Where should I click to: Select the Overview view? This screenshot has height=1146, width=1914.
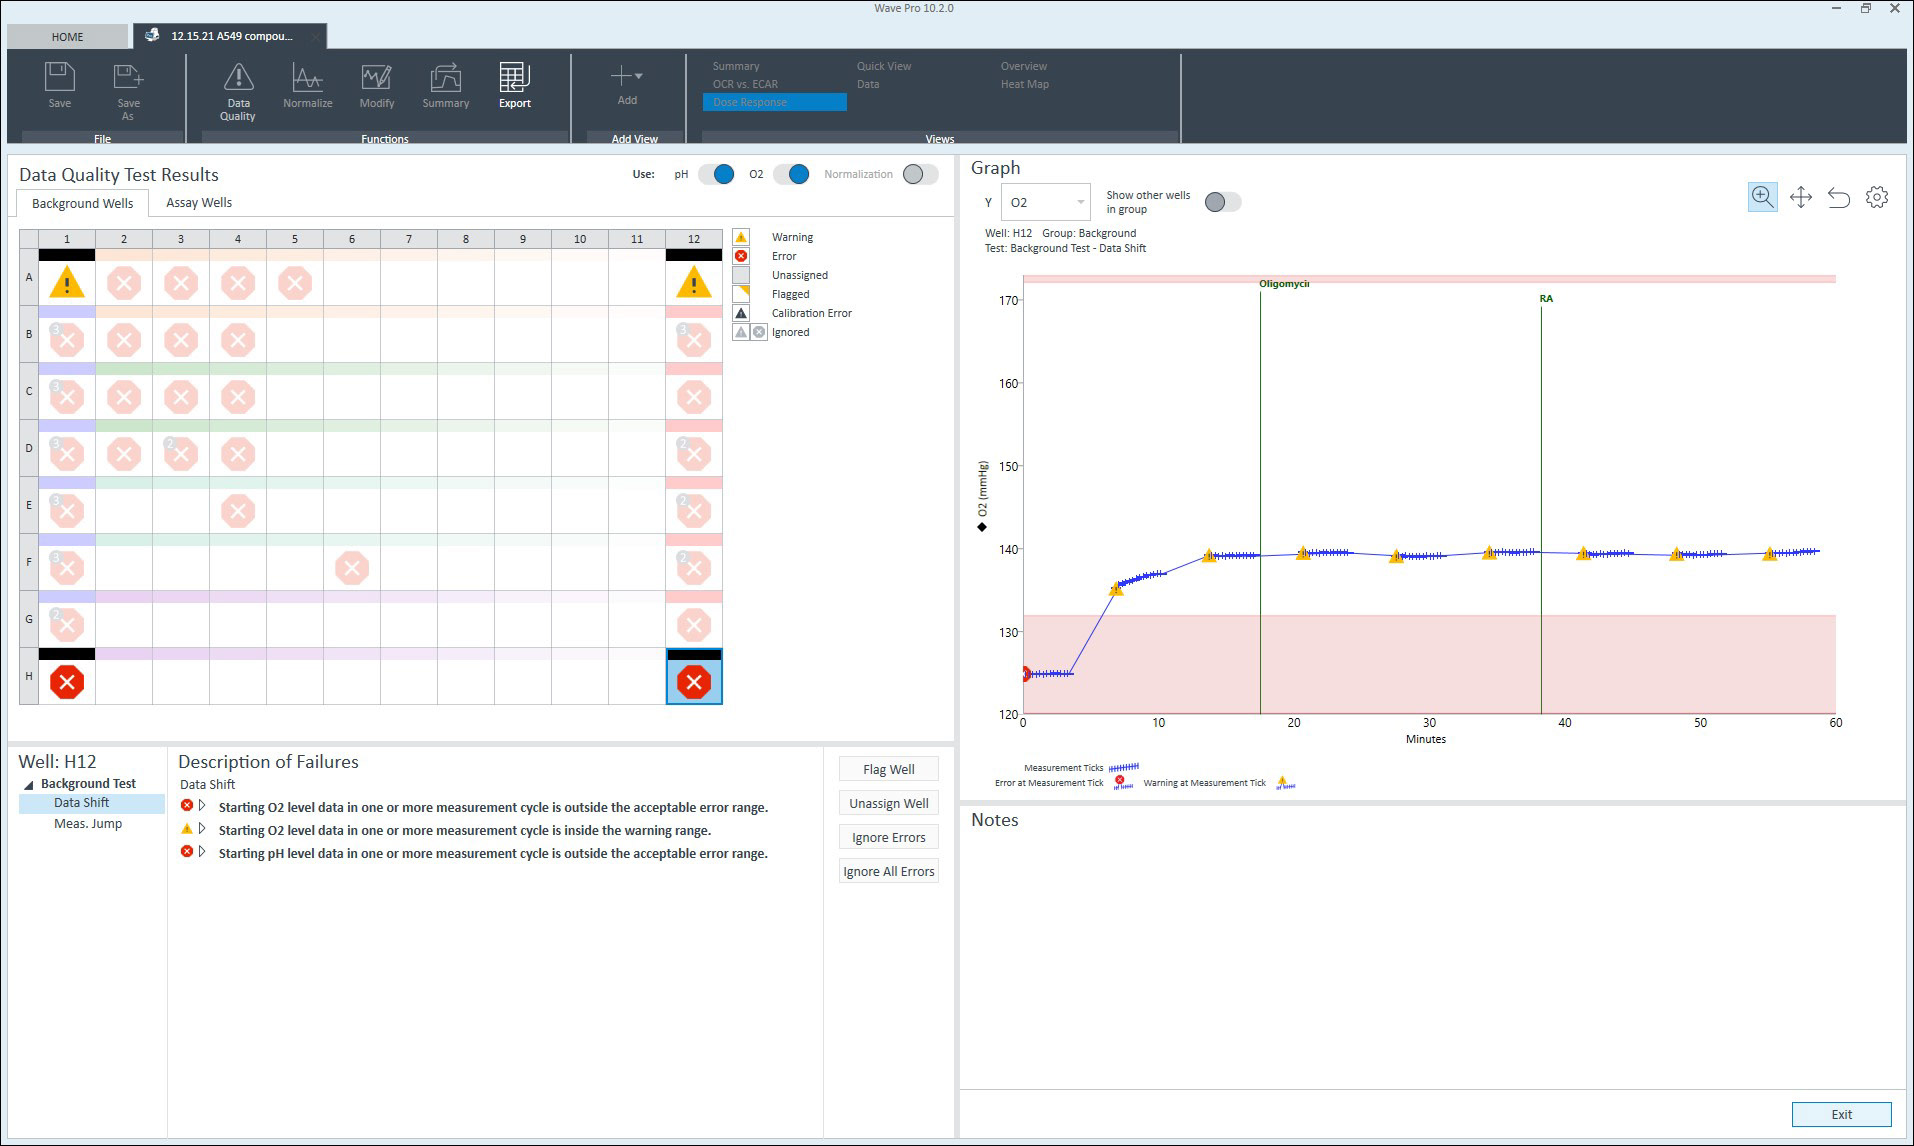point(1024,66)
